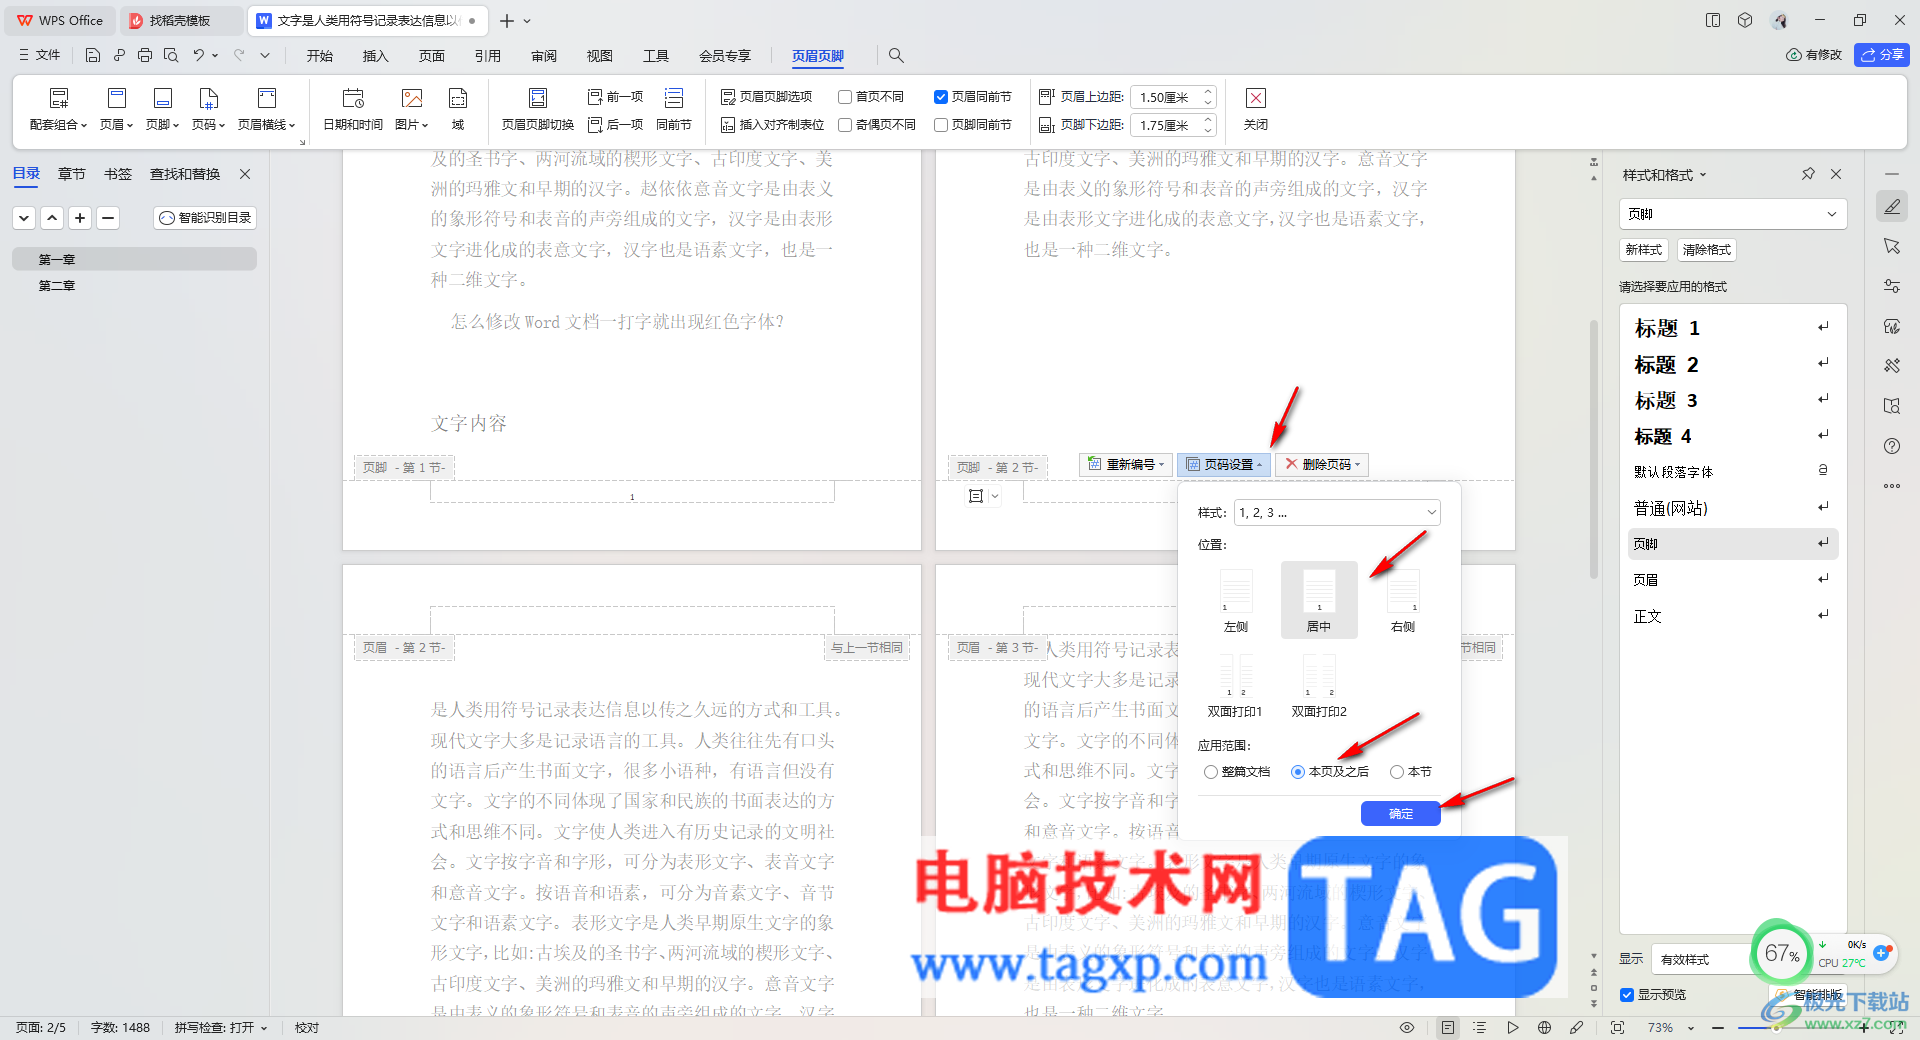Click the print icon in quick toolbar
Screen dimensions: 1920x1040
click(145, 55)
